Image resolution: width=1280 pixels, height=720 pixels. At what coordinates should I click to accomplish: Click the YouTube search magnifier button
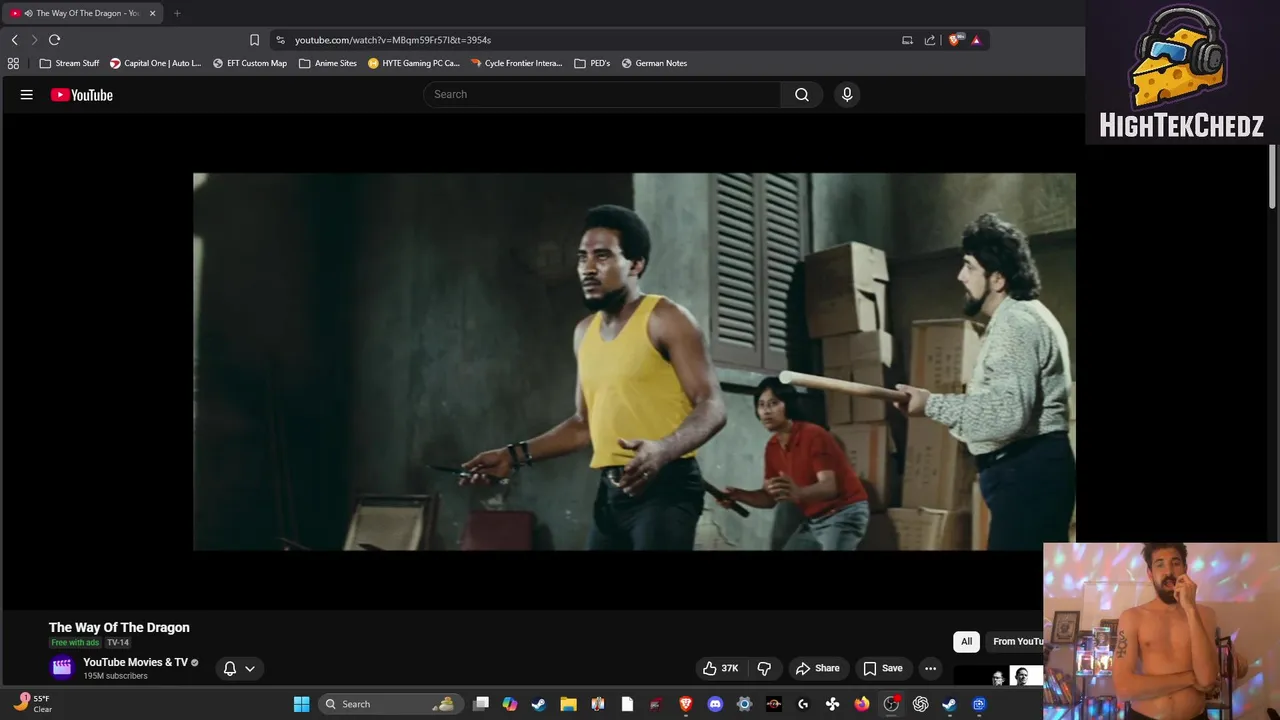[x=802, y=94]
